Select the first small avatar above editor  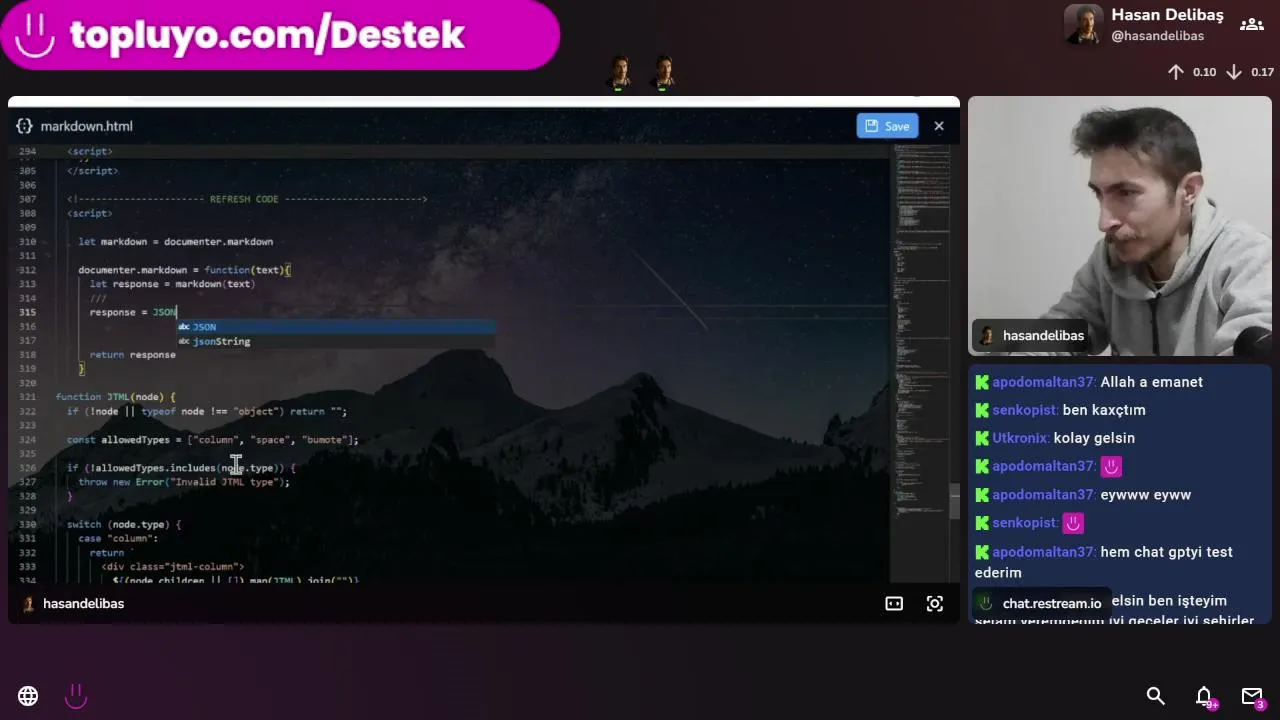[x=620, y=72]
